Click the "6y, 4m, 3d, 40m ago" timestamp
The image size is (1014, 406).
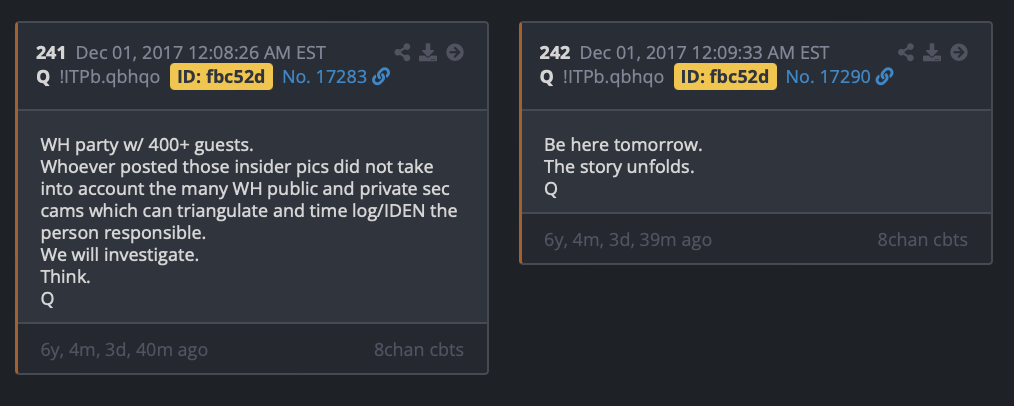point(124,350)
